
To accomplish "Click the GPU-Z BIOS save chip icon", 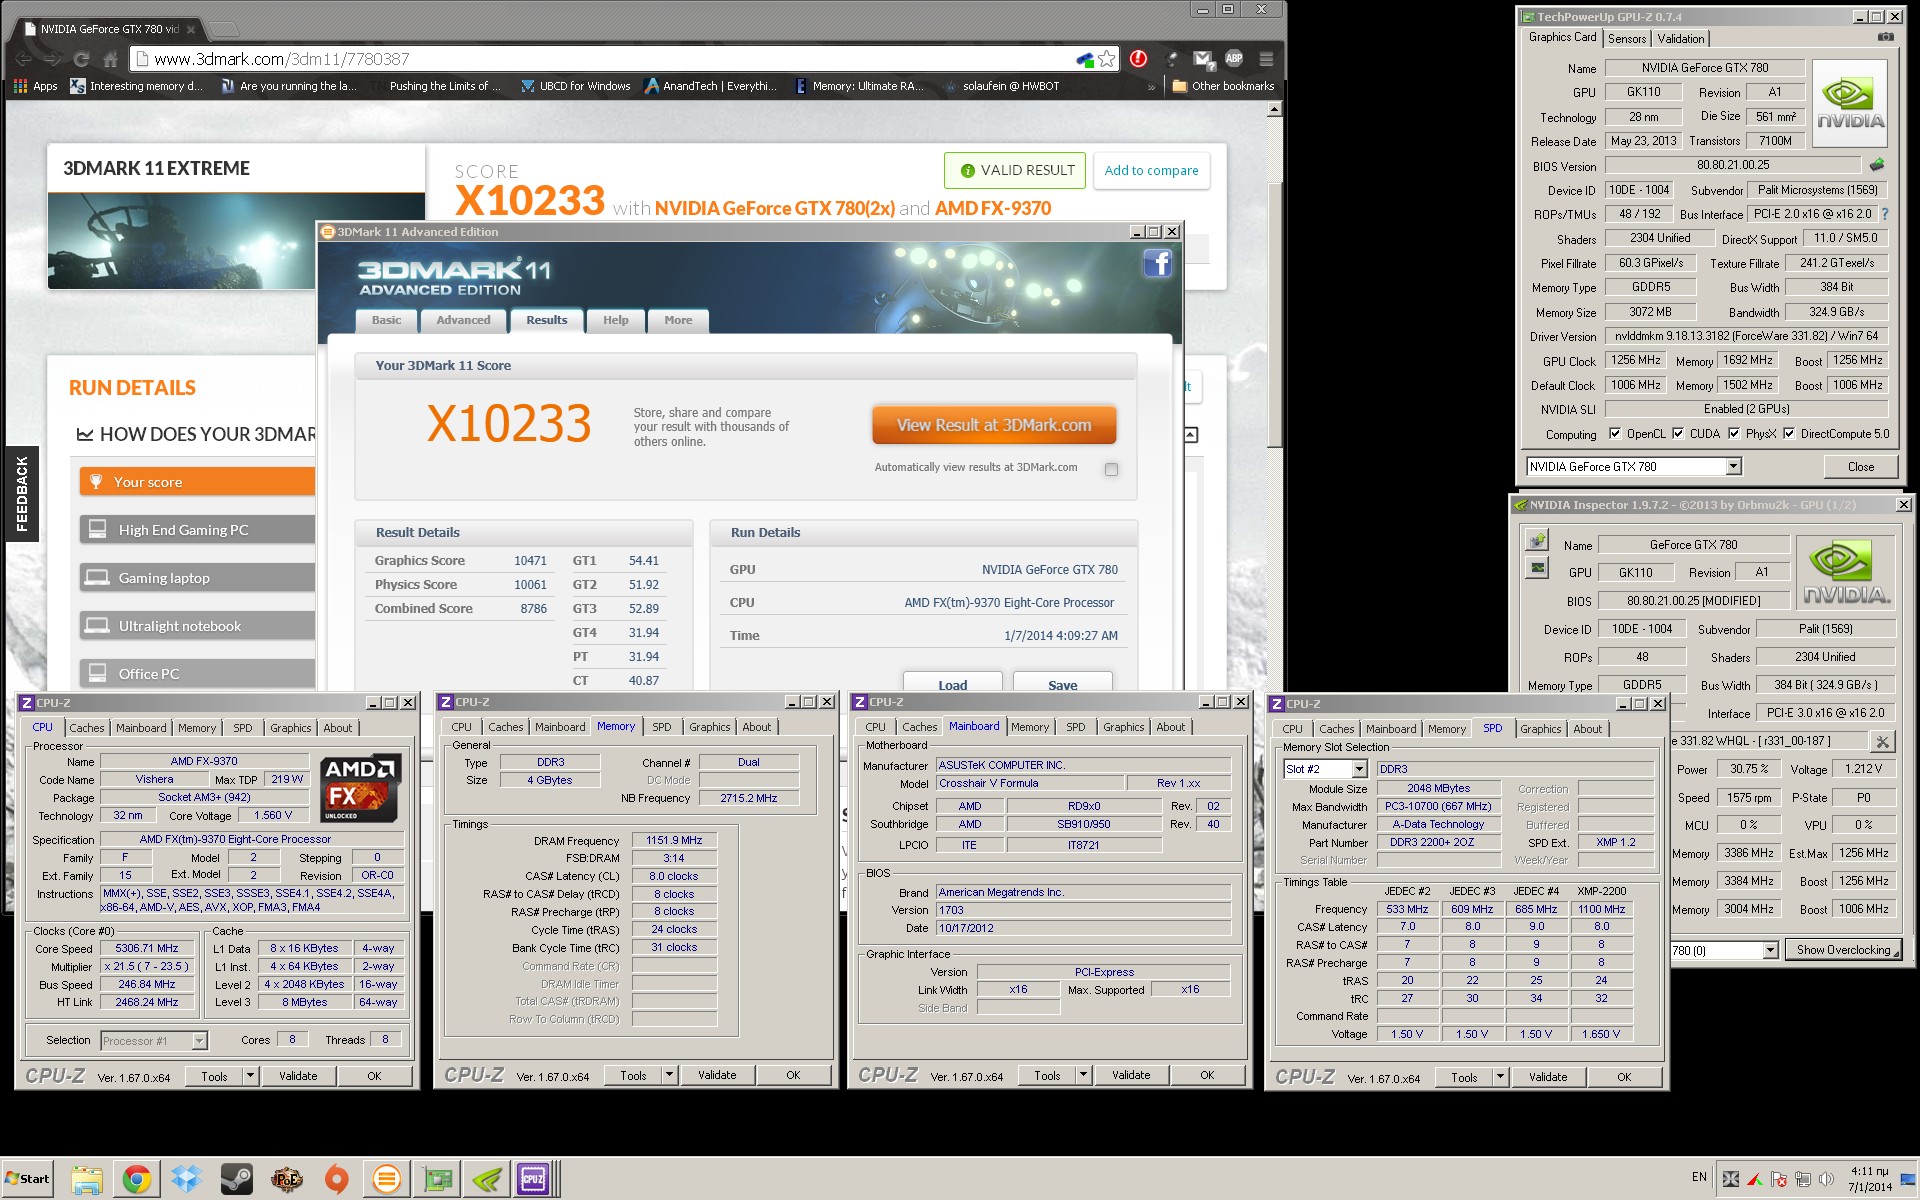I will [x=1877, y=165].
